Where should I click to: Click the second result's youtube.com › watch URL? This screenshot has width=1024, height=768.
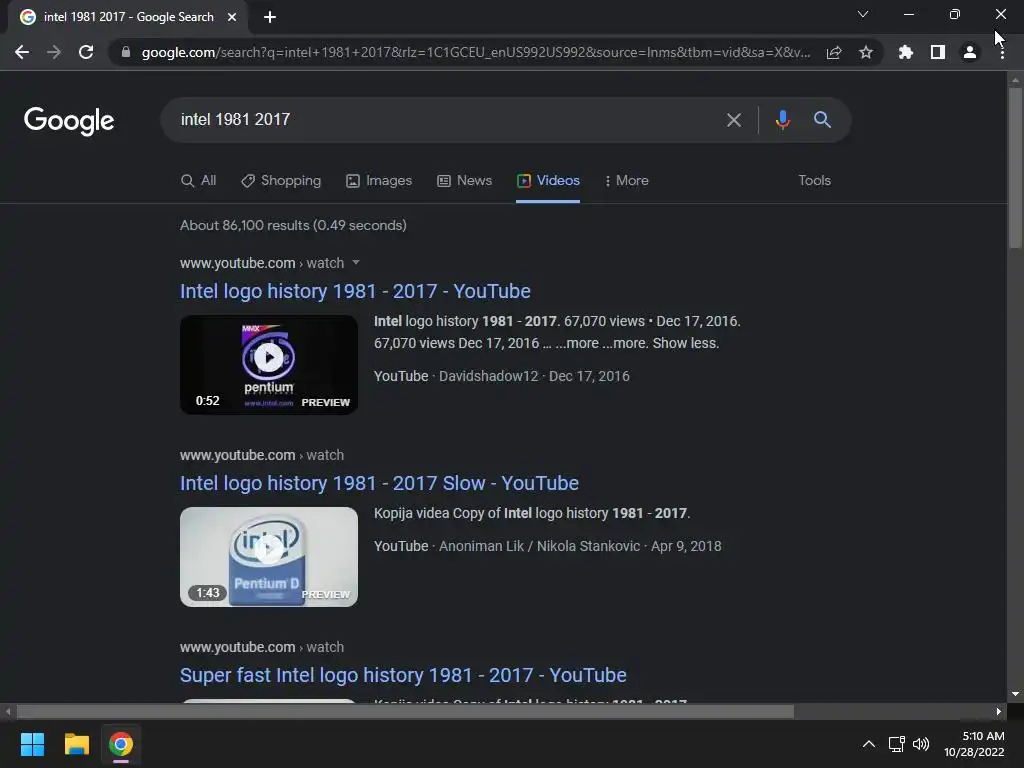pyautogui.click(x=262, y=455)
